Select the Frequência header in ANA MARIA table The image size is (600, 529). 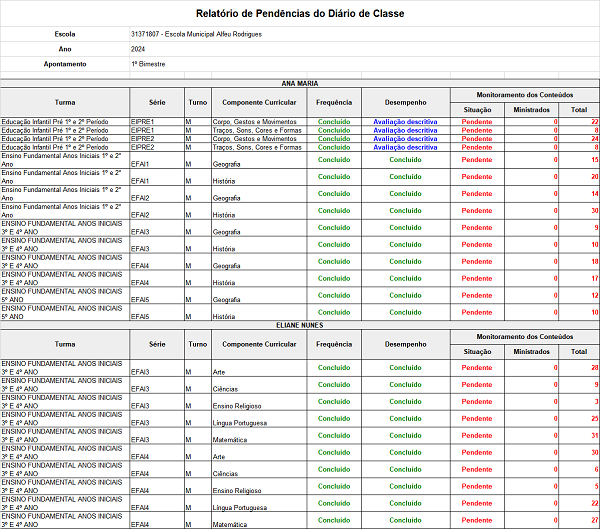pos(334,102)
